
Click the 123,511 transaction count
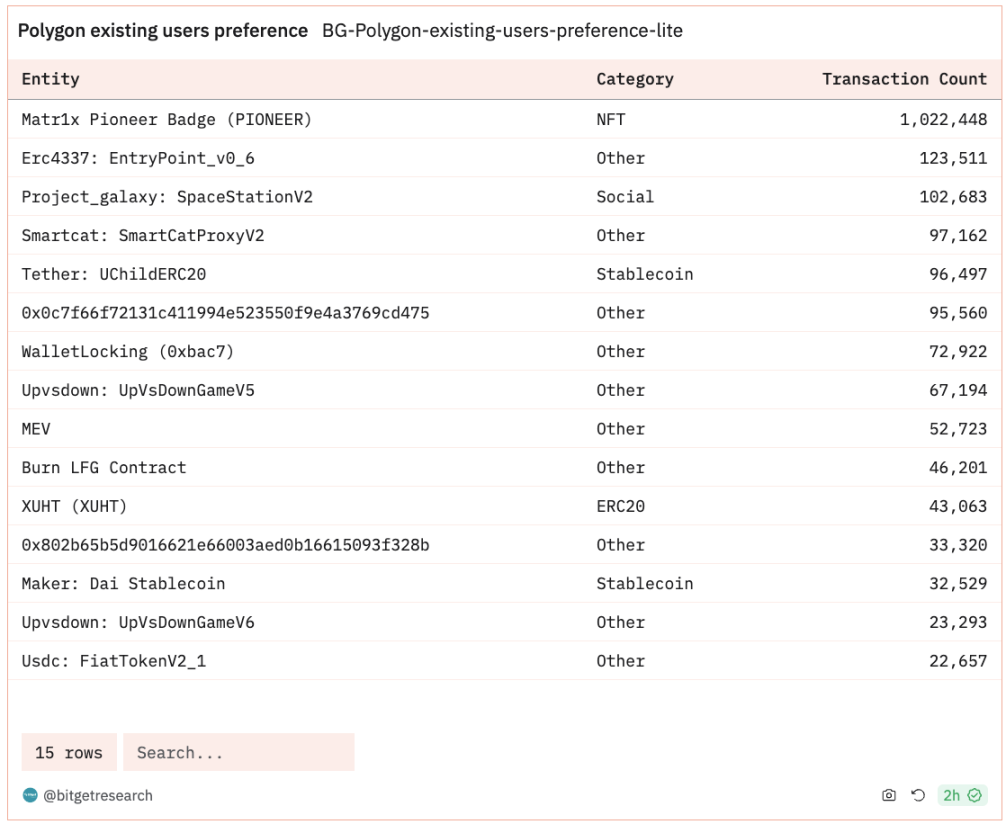coord(953,158)
